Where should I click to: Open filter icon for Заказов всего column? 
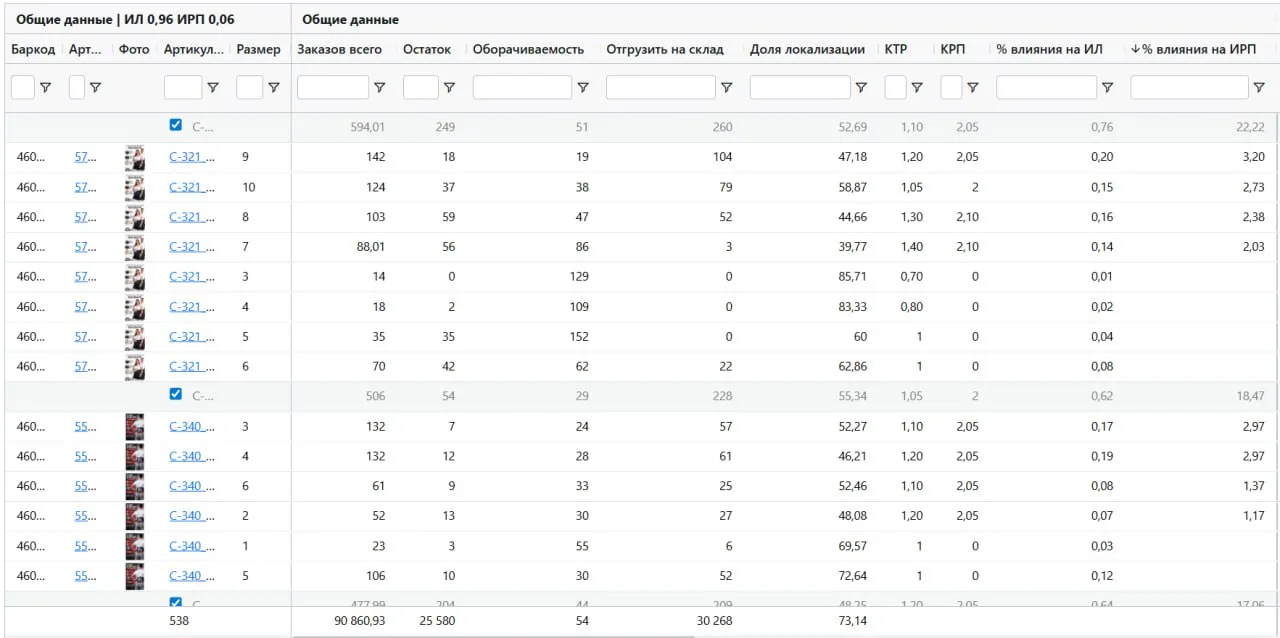[379, 88]
